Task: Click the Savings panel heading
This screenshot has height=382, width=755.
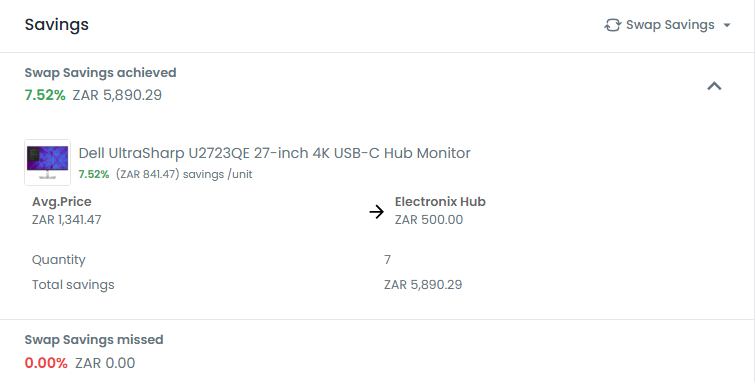Action: [57, 25]
